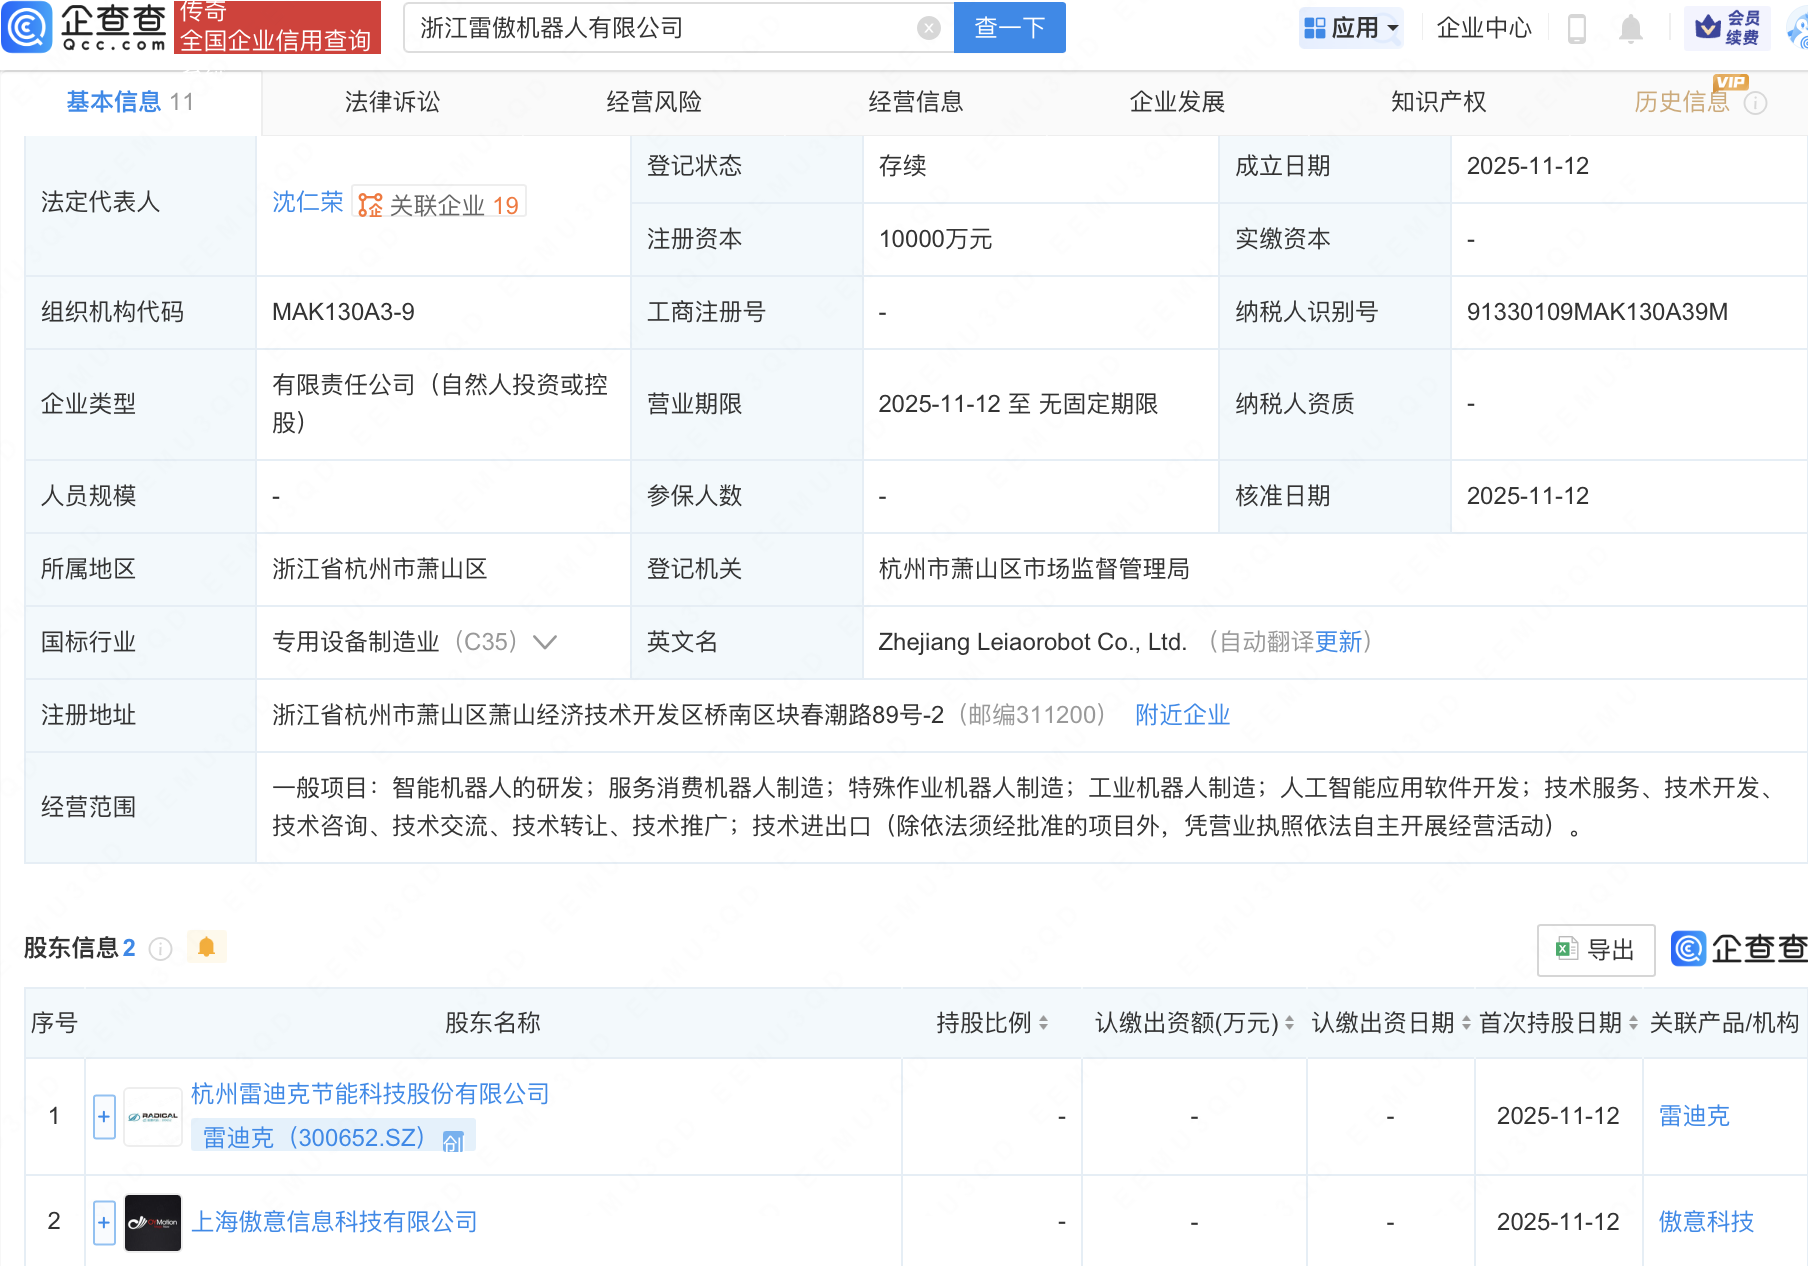Screen dimensions: 1808x1266
Task: Click the AoYi Motion company logo
Action: tap(153, 1222)
